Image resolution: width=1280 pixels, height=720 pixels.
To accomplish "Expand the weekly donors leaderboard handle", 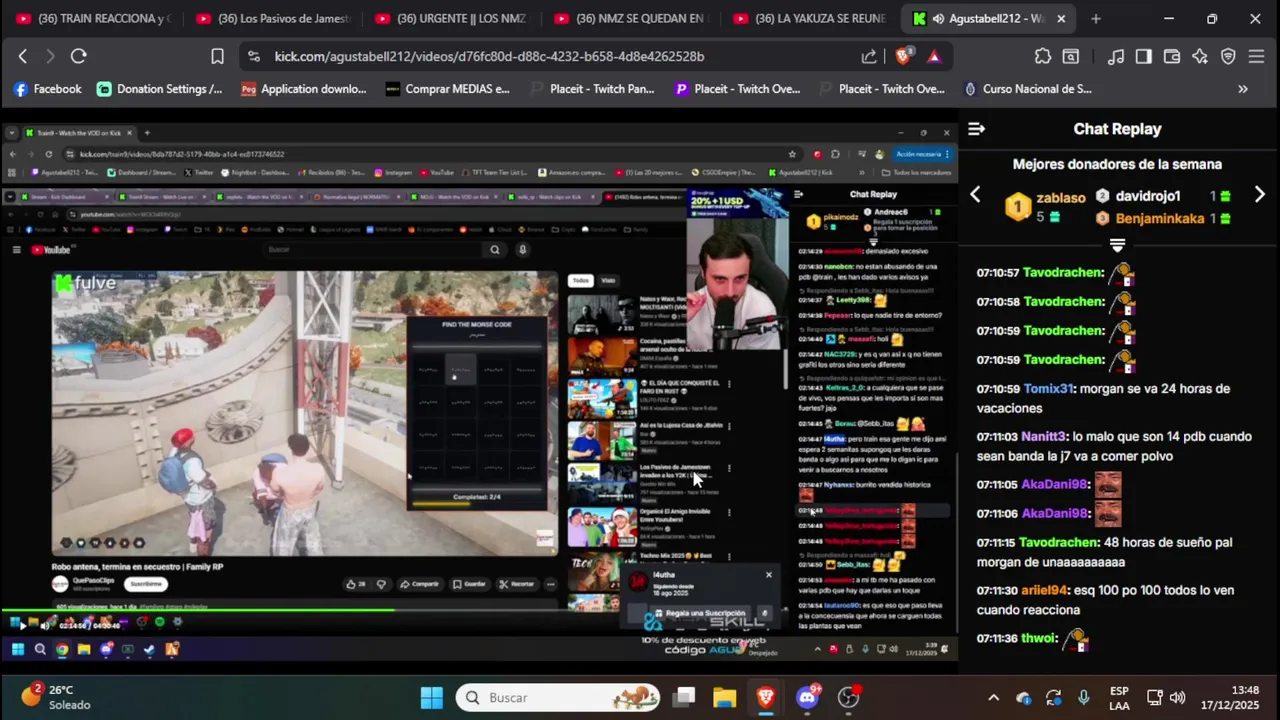I will (1117, 245).
